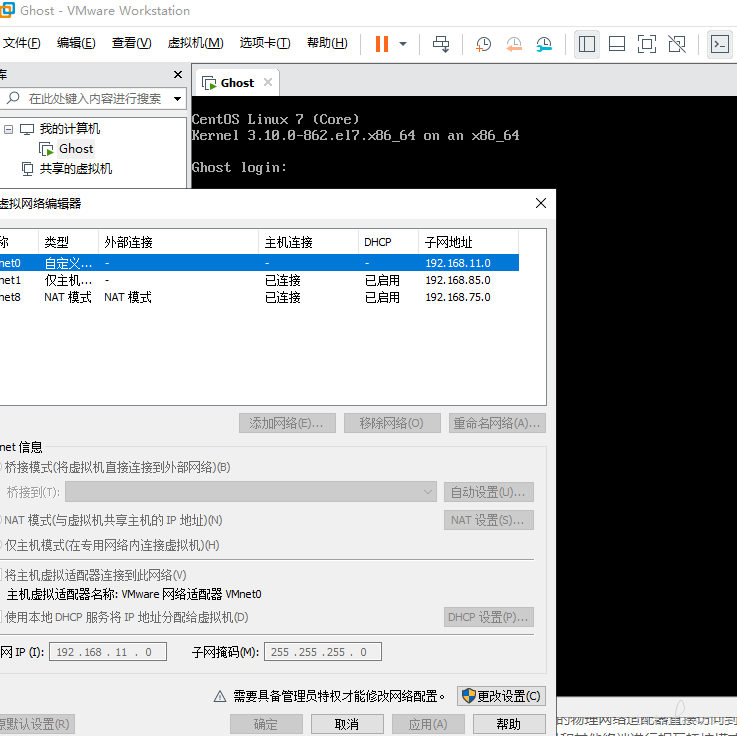
Task: Open the 桥接到(T) dropdown
Action: [251, 492]
